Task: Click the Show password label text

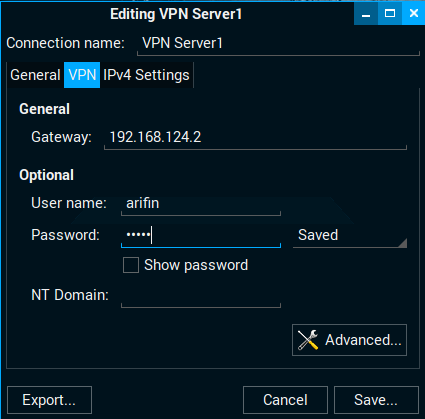Action: [196, 265]
